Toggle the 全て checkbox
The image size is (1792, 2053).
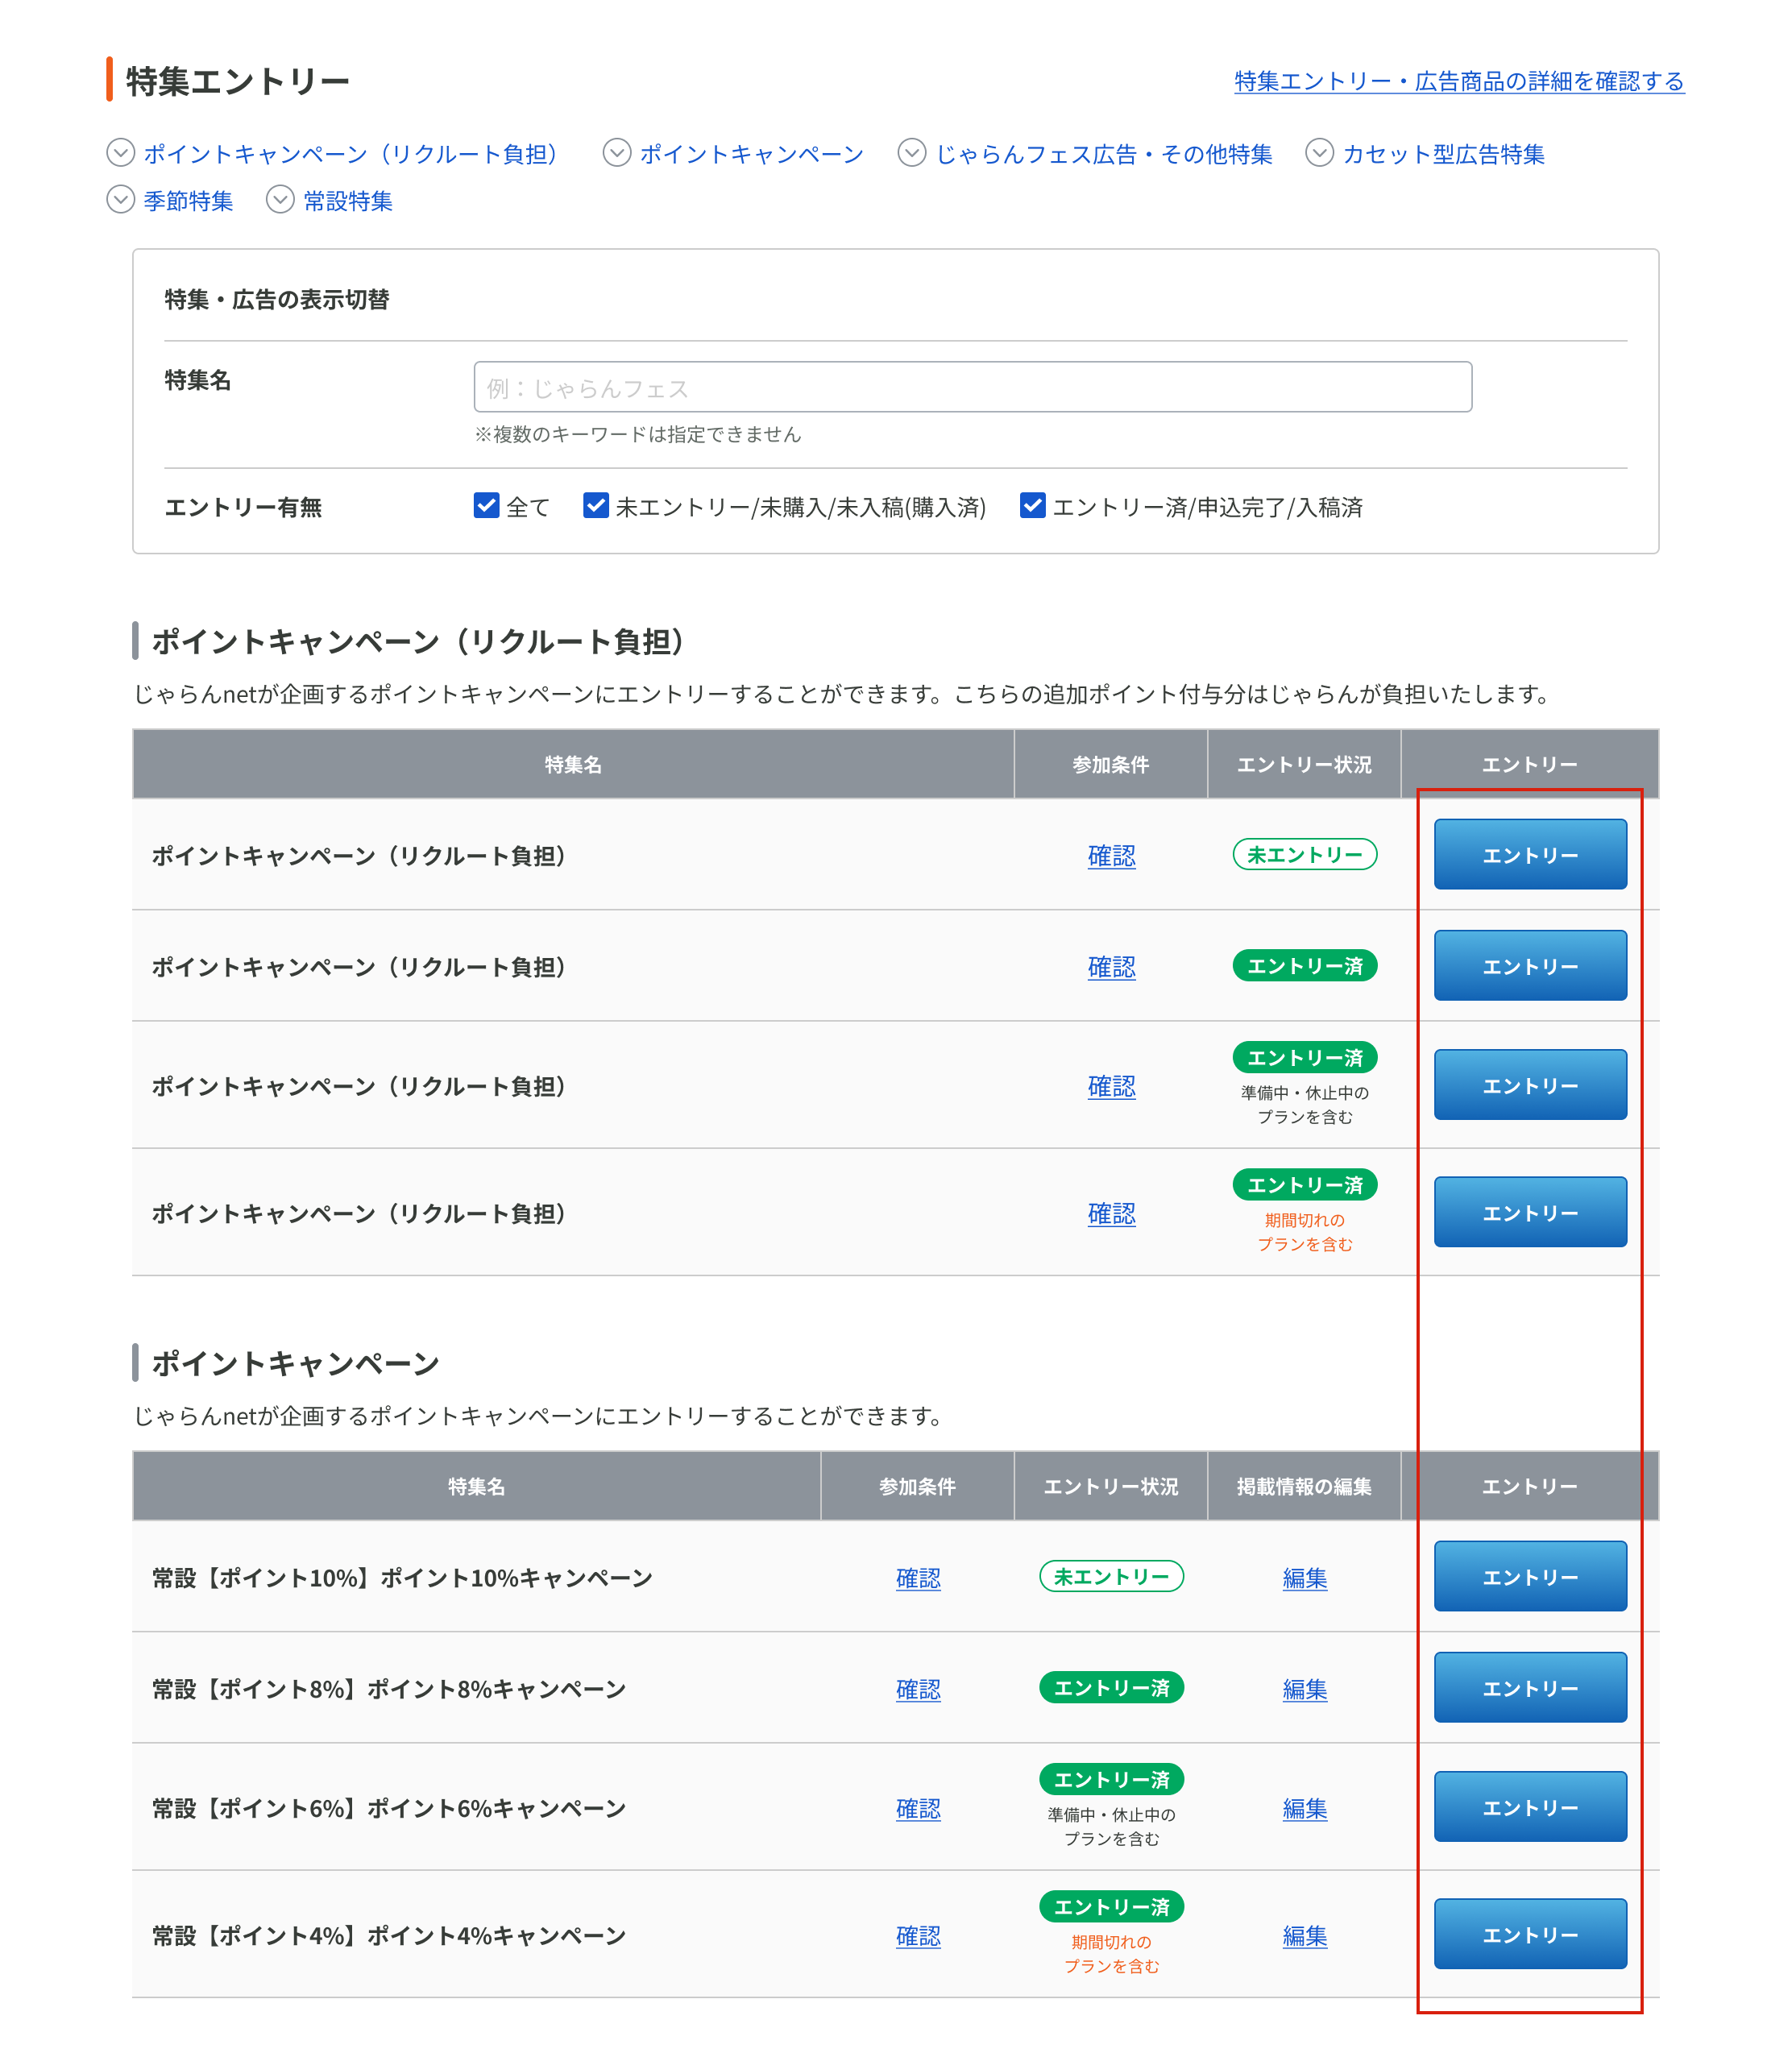[486, 506]
